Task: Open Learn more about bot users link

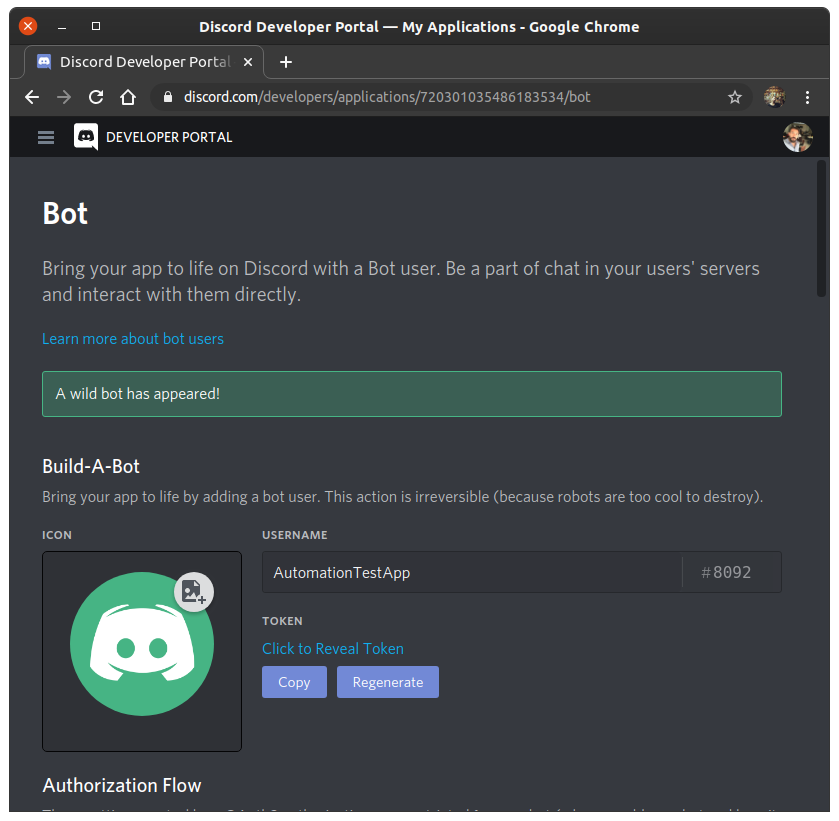Action: point(133,339)
